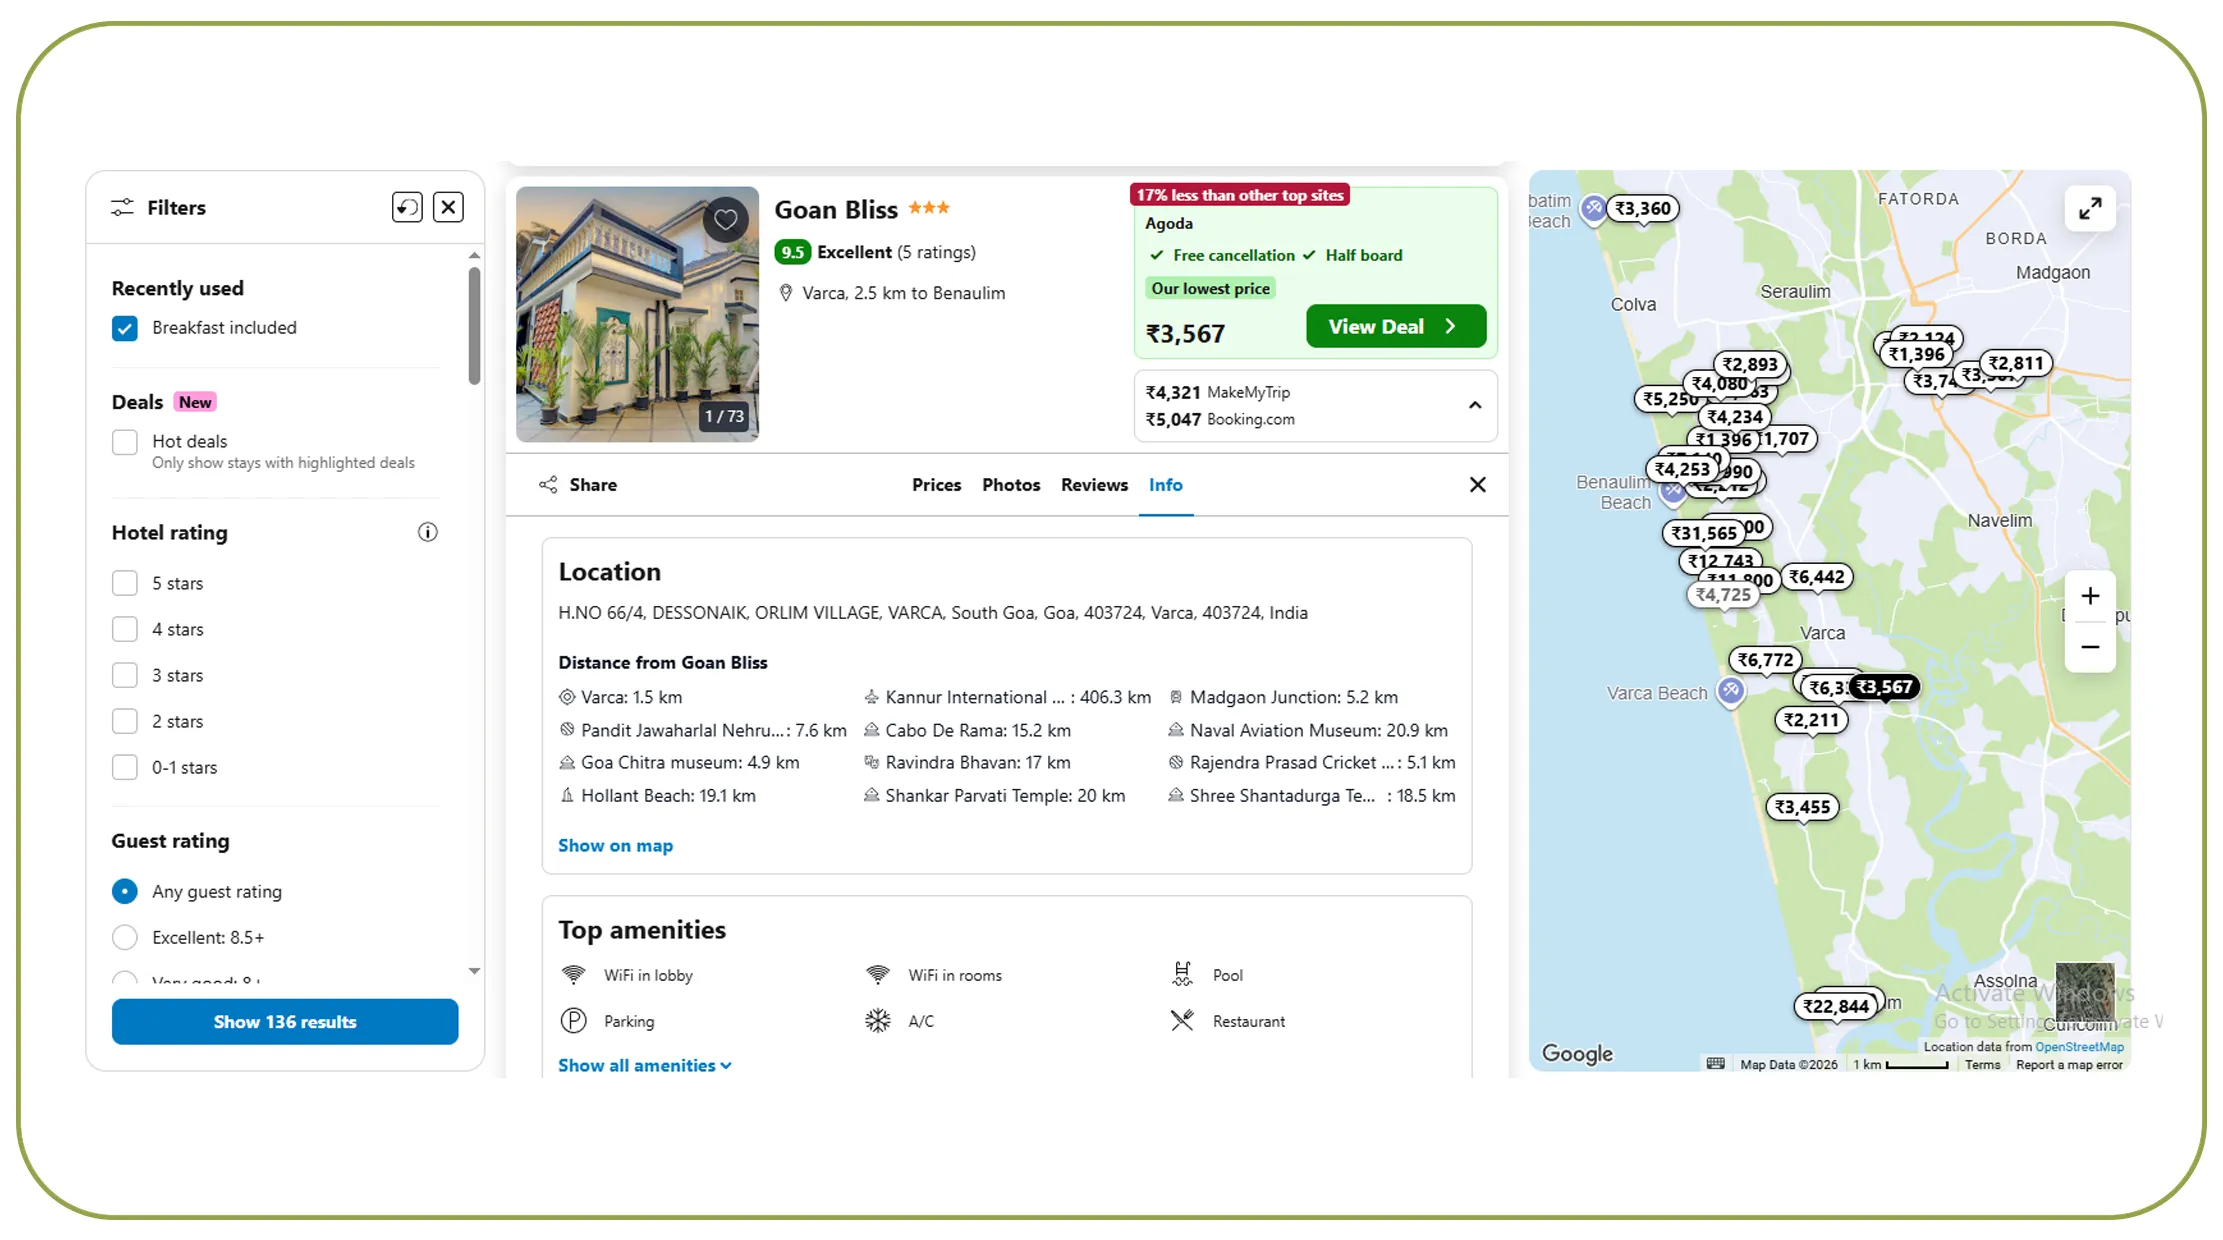Viewport: 2223px width, 1240px height.
Task: Close the hotel details panel
Action: pos(1477,485)
